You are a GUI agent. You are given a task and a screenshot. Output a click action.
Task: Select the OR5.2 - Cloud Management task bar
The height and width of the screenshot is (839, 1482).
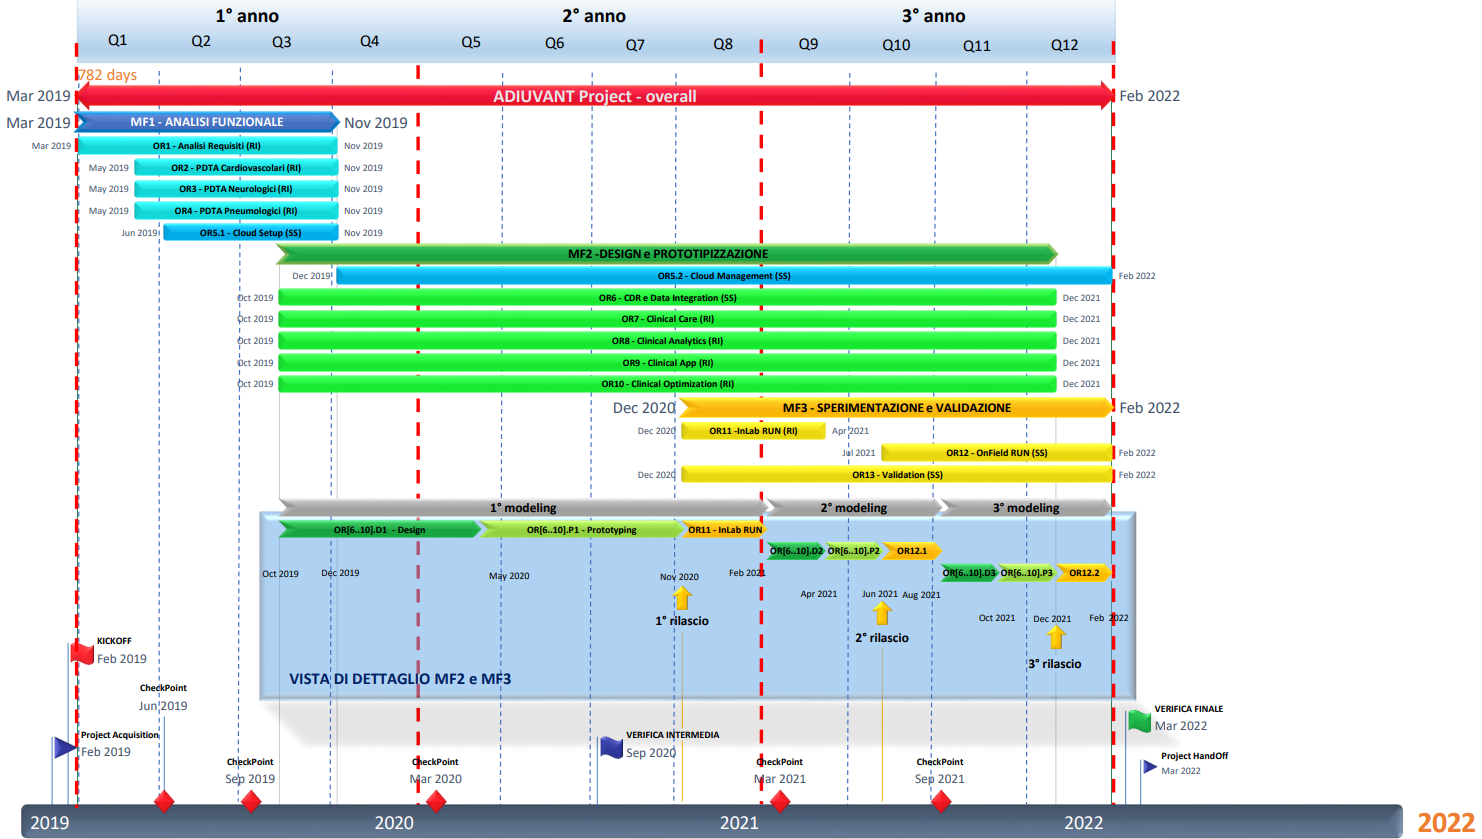coord(723,276)
